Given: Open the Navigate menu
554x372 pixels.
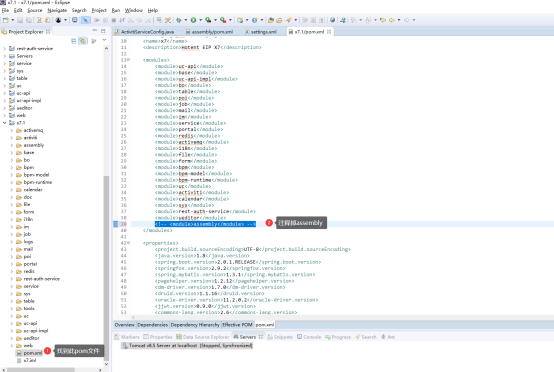Looking at the screenshot, I should click(x=57, y=10).
